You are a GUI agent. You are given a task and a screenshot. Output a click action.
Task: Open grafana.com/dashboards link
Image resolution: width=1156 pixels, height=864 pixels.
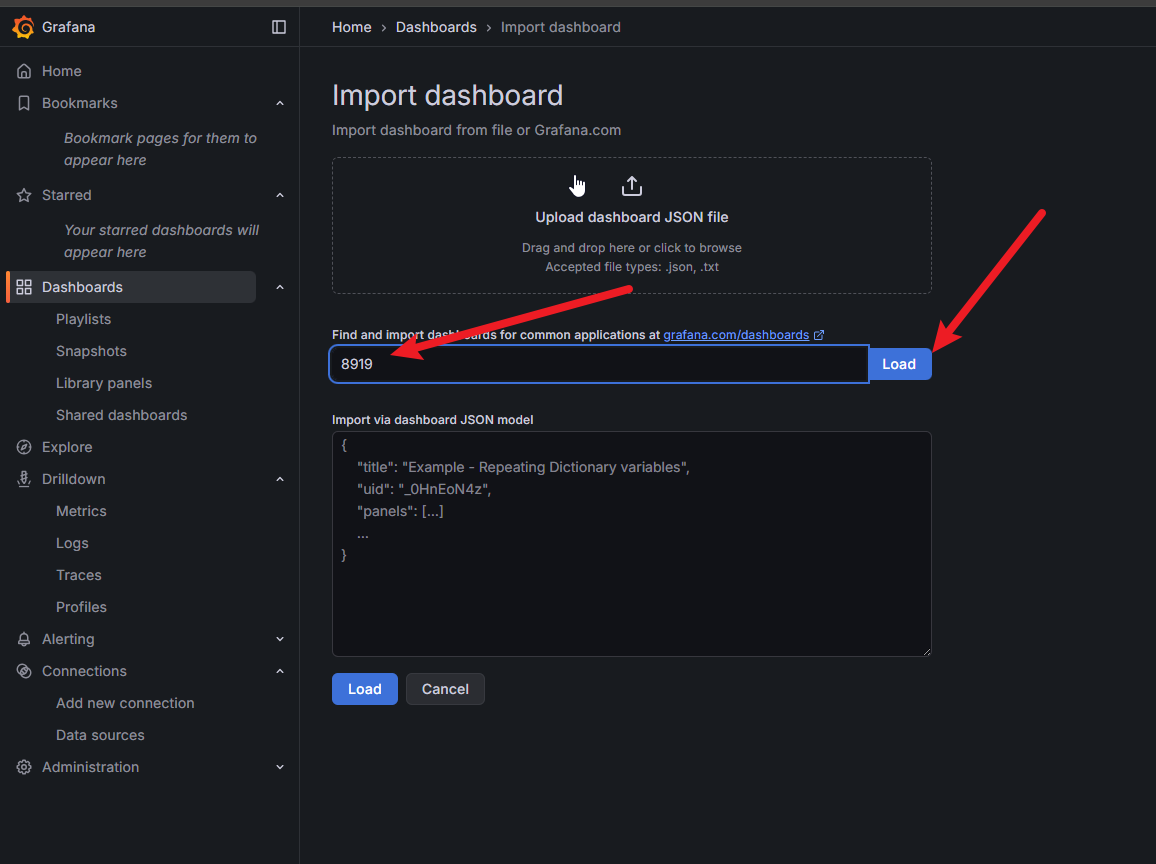click(736, 335)
